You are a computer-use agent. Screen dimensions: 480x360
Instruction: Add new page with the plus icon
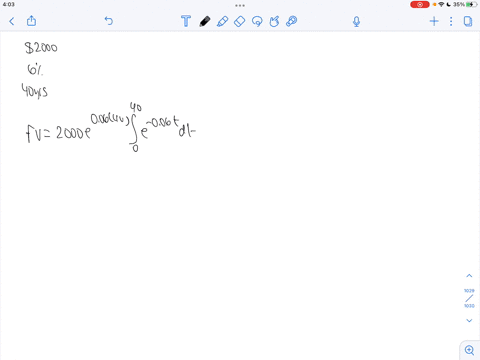click(434, 21)
